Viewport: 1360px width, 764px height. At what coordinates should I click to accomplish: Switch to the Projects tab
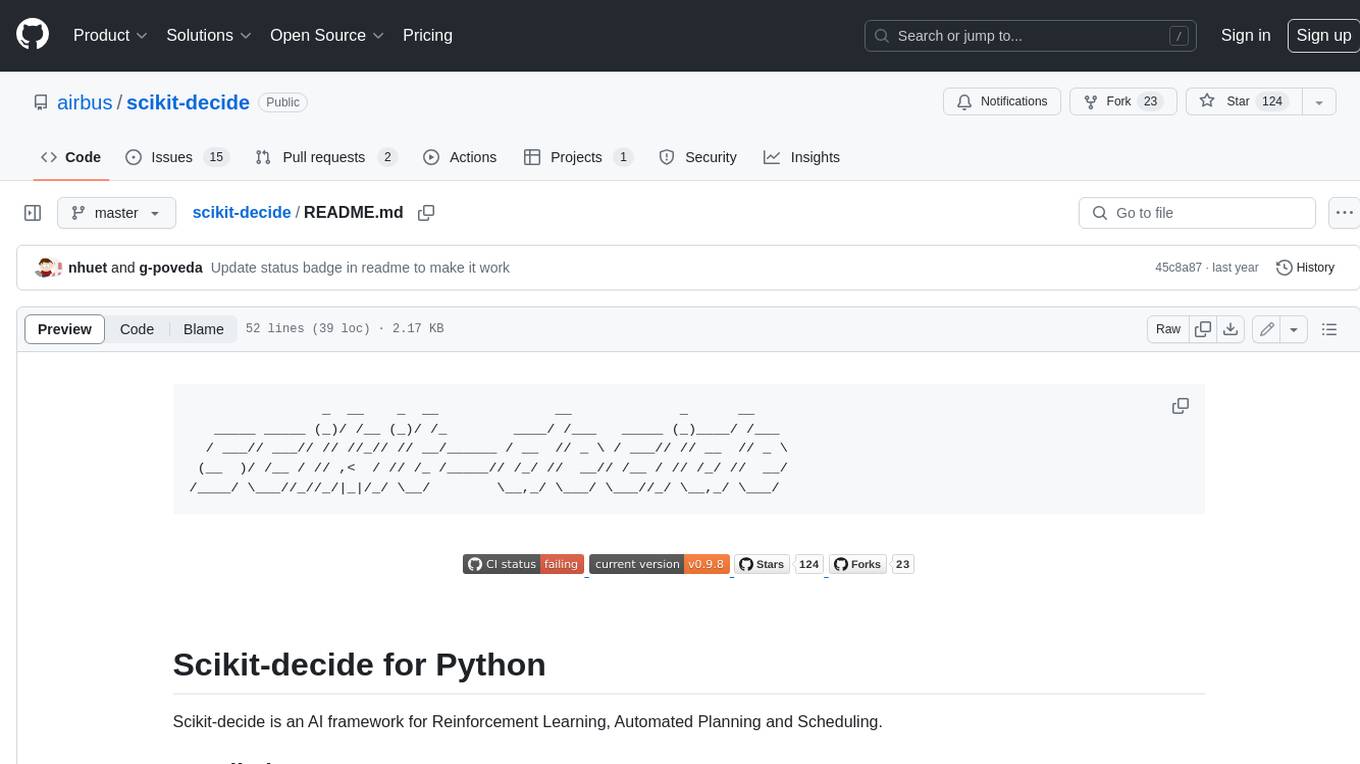point(578,157)
